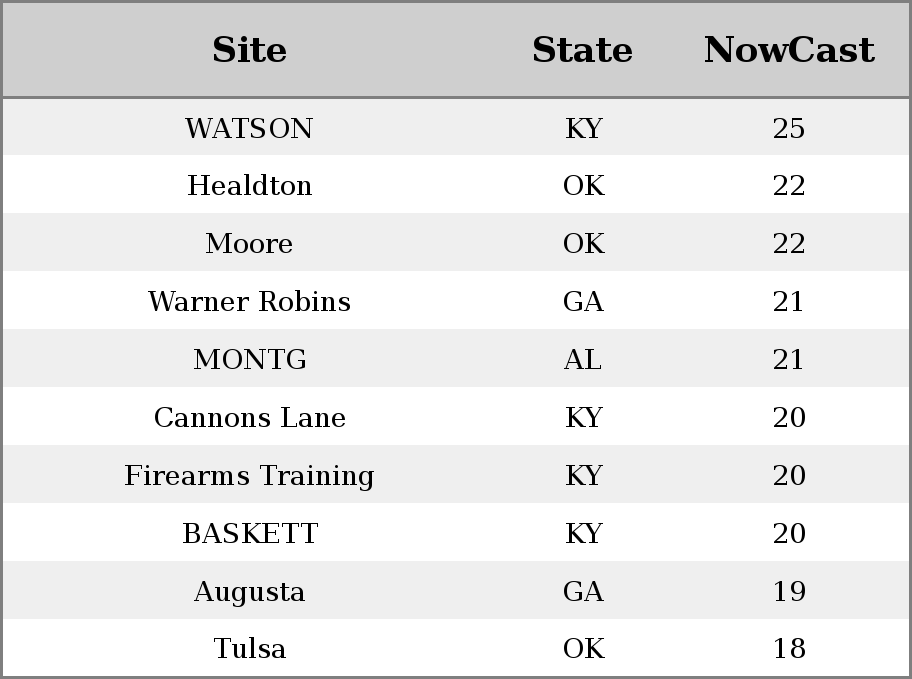
Task: Select the Warner Robins site cell
Action: click(x=250, y=301)
